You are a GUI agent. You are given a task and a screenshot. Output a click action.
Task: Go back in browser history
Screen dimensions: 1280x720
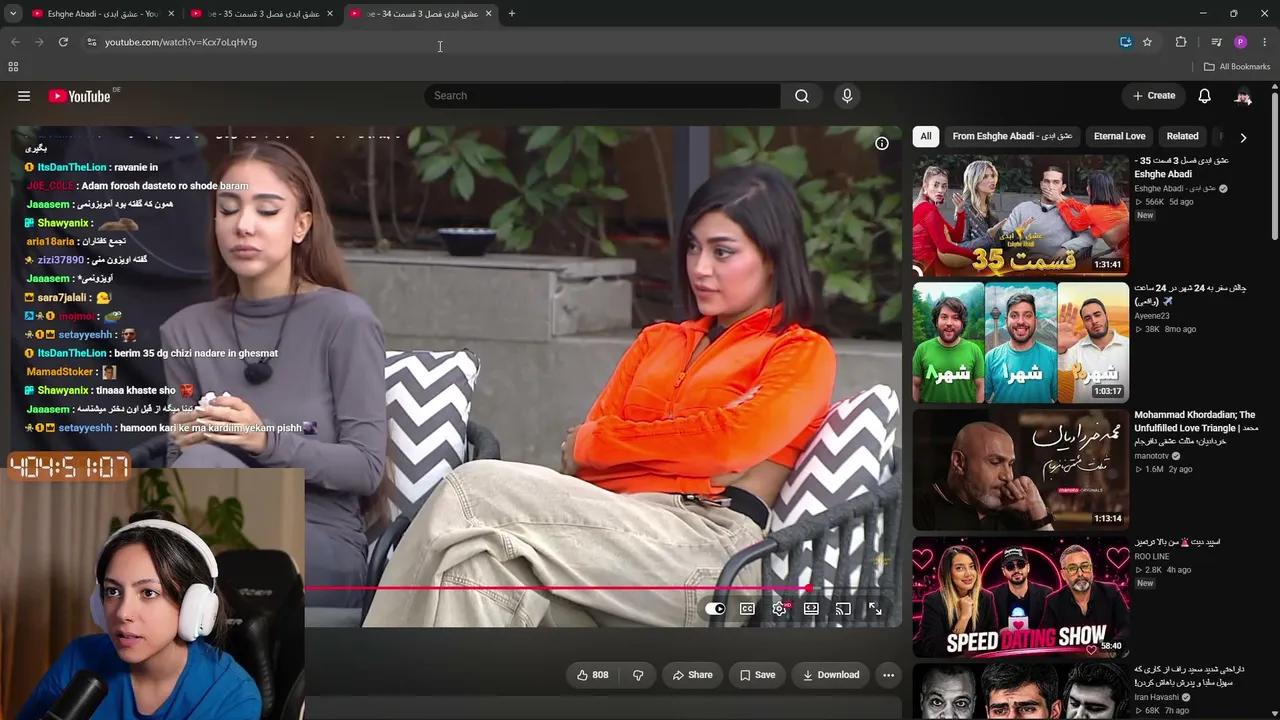(x=15, y=42)
